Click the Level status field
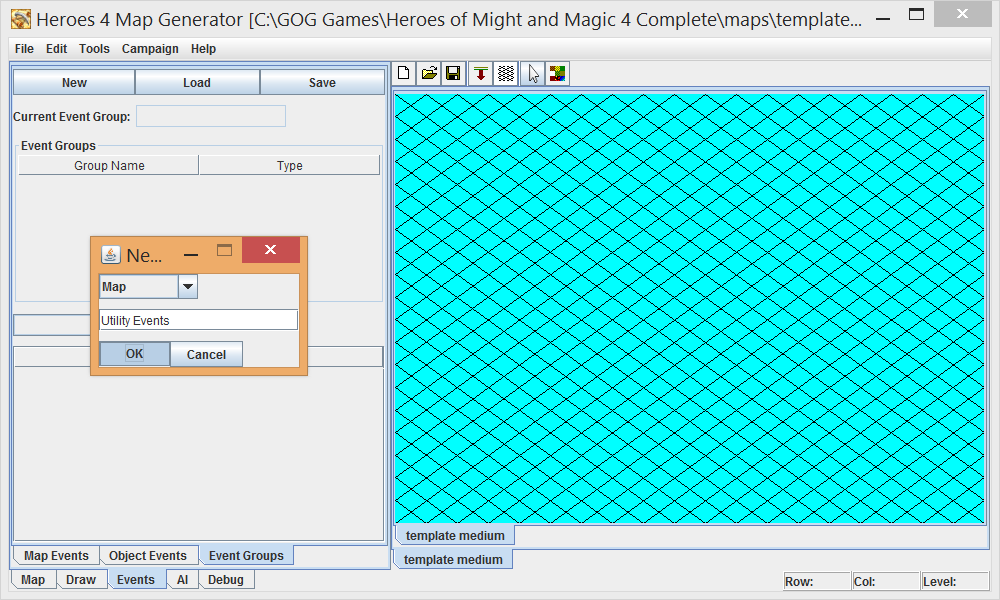 tap(955, 581)
